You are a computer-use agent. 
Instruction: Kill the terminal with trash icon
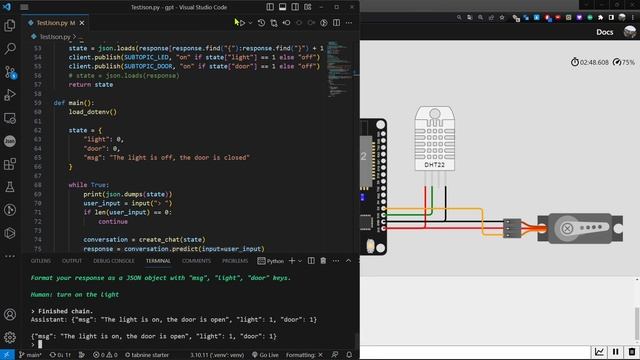tap(323, 261)
